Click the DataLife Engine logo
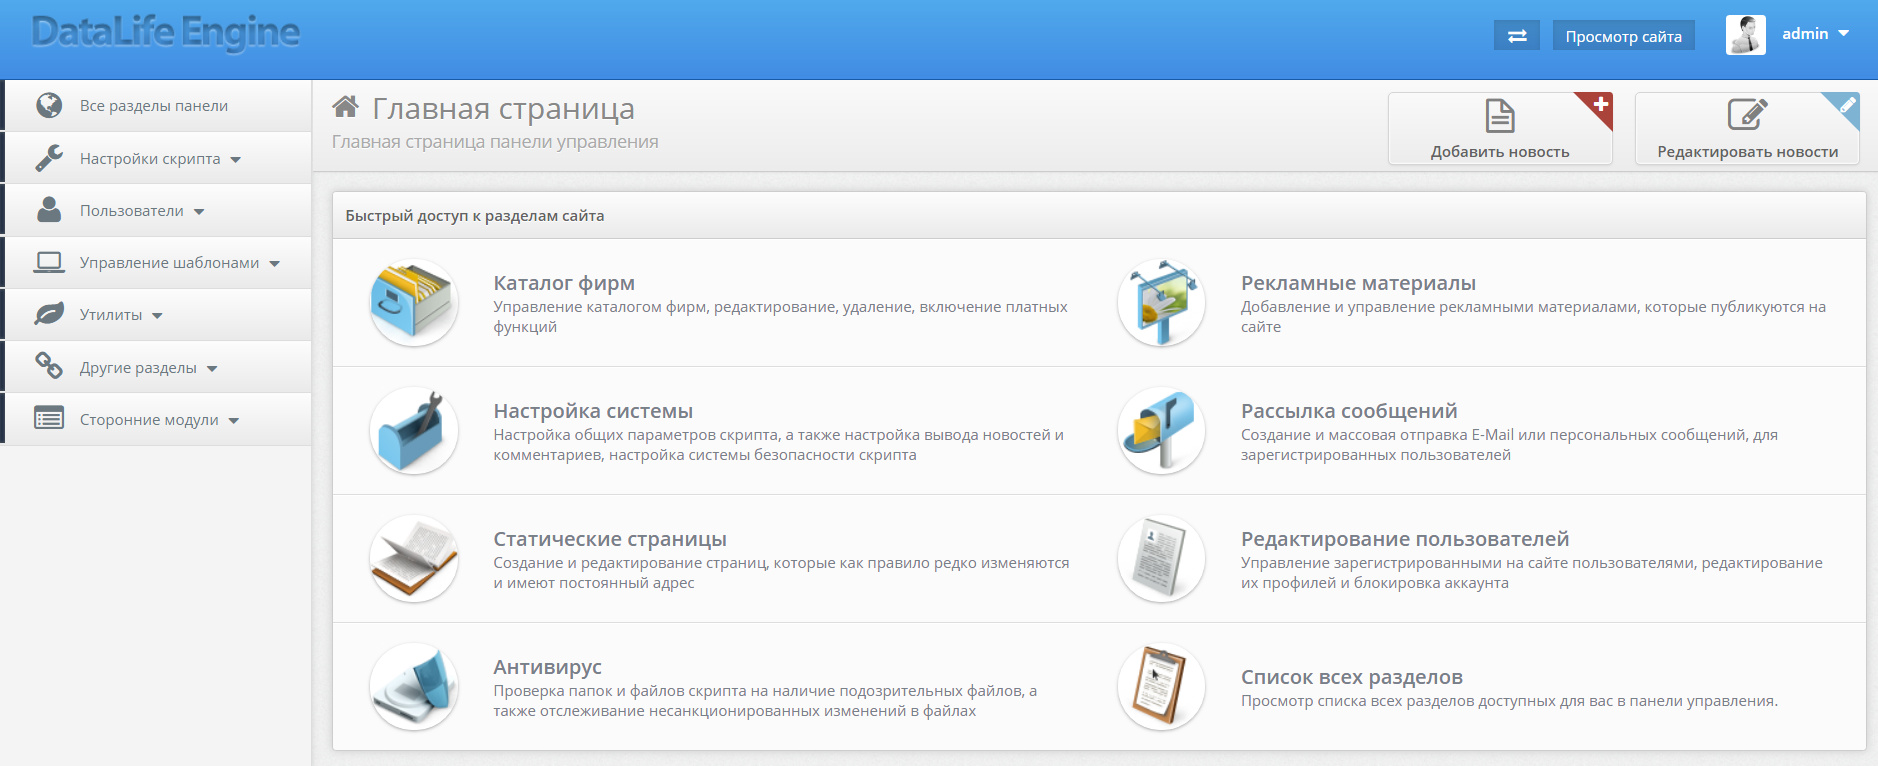The width and height of the screenshot is (1878, 766). click(x=166, y=33)
